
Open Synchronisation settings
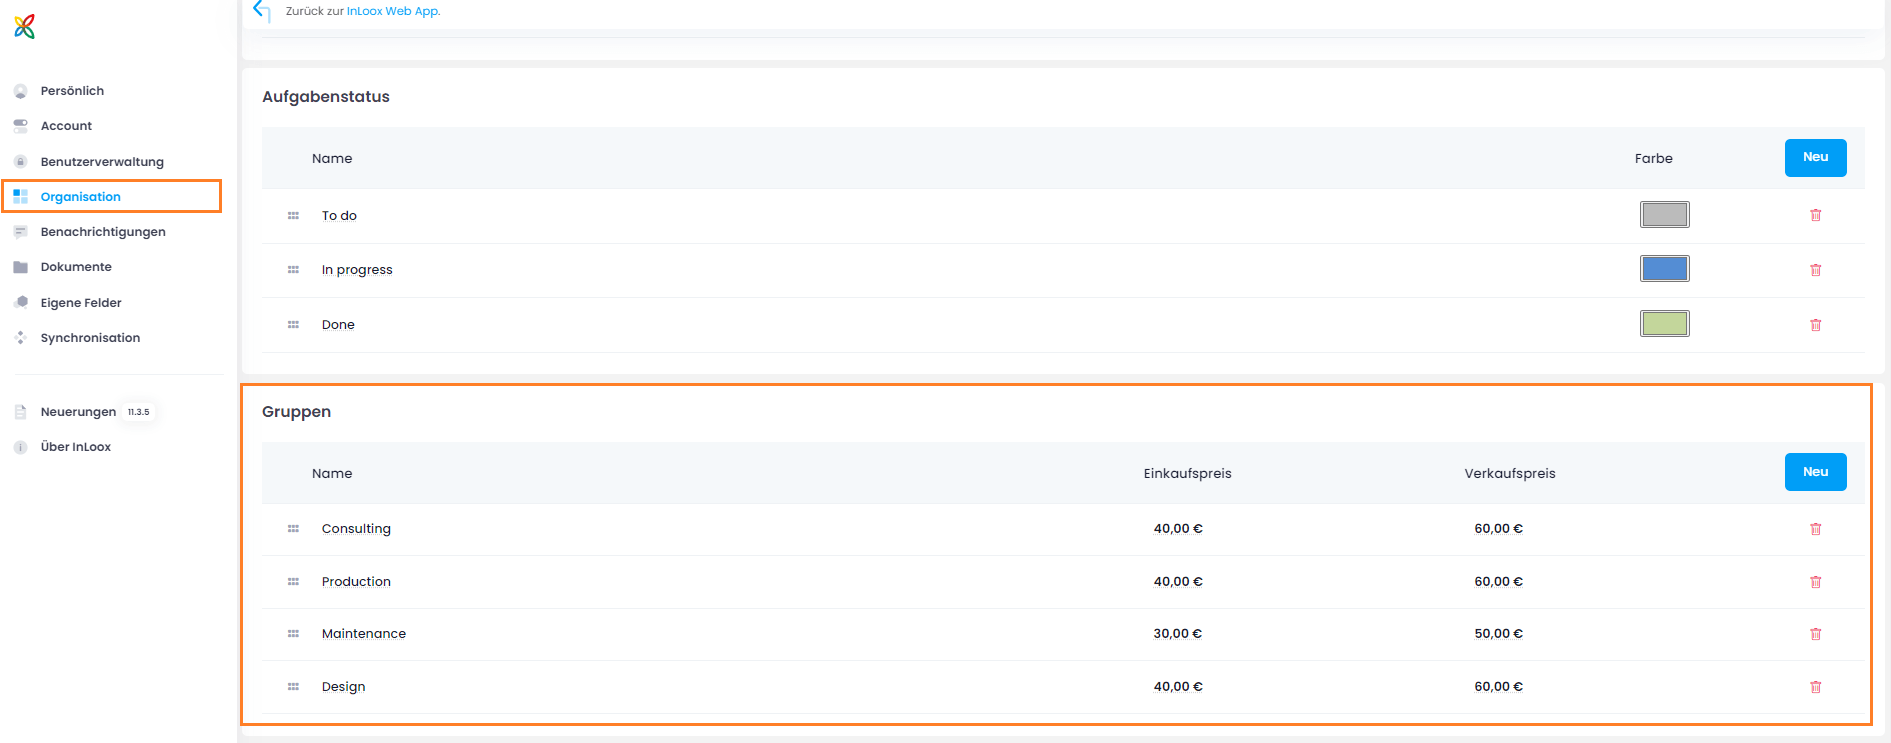90,338
